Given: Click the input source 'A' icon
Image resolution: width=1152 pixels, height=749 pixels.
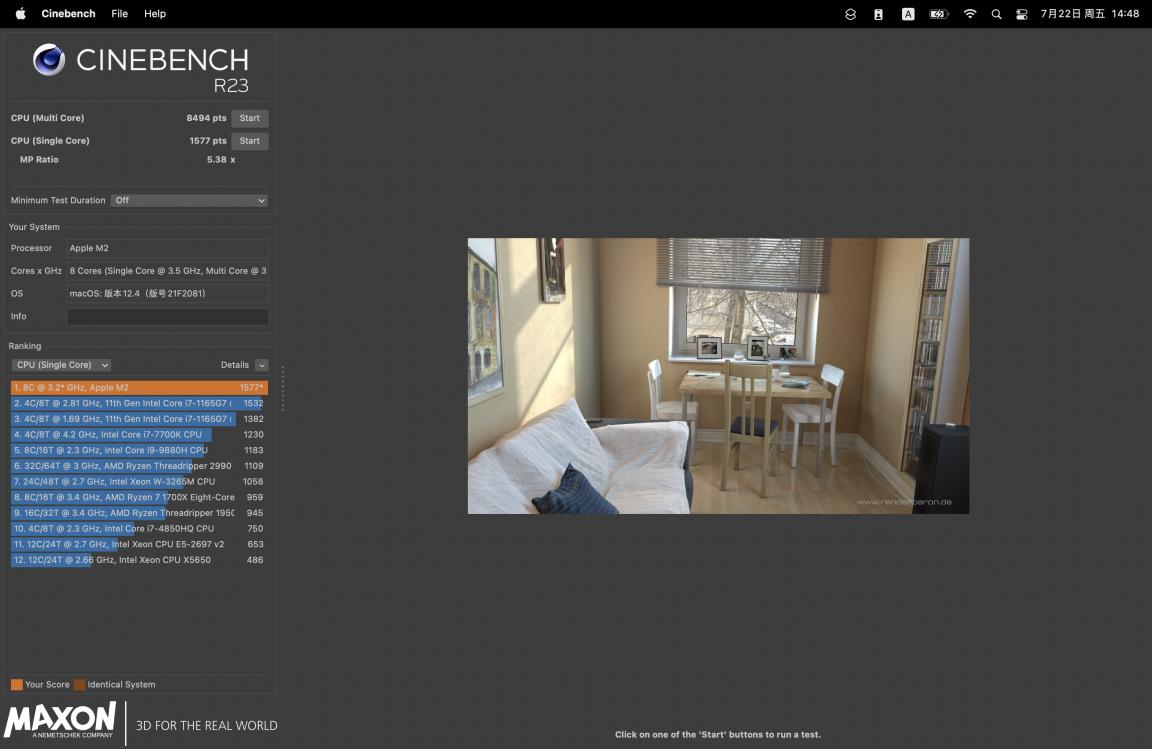Looking at the screenshot, I should point(908,14).
